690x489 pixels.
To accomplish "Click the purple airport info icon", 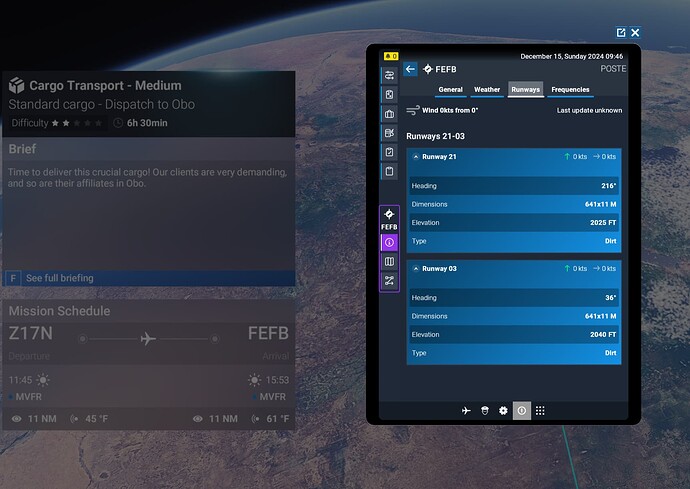I will pyautogui.click(x=389, y=243).
